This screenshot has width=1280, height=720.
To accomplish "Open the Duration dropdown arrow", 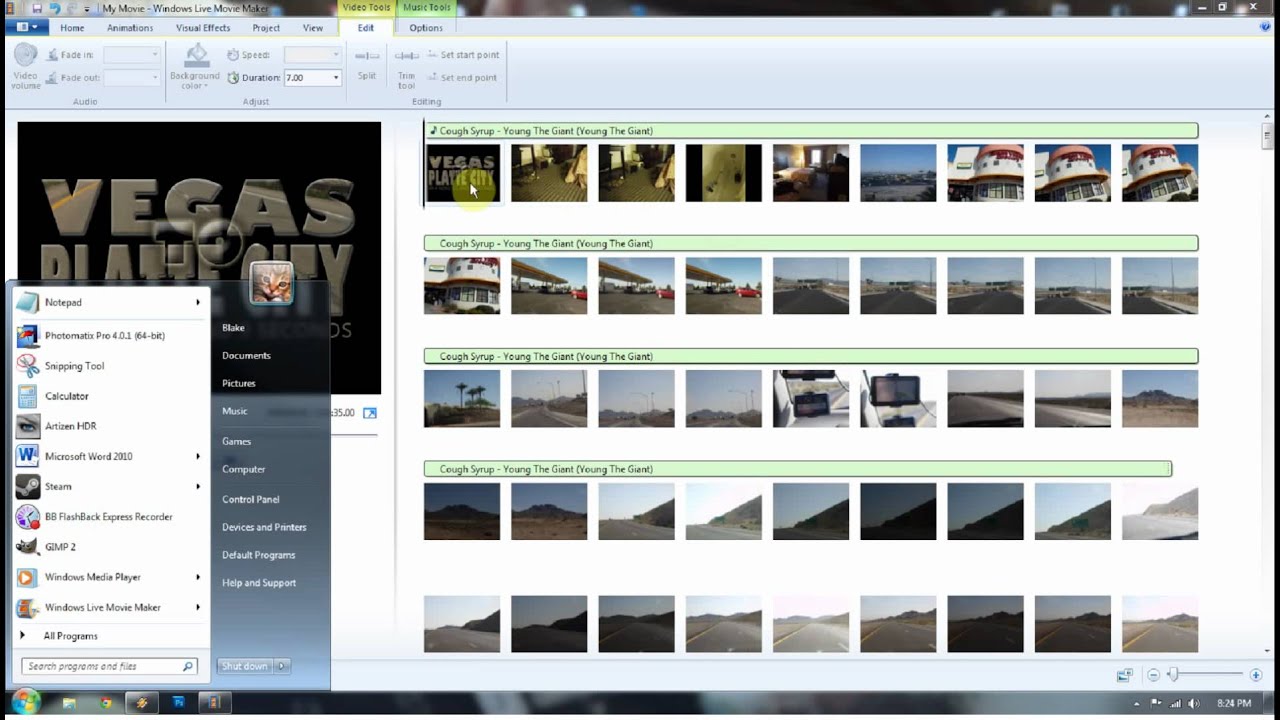I will (335, 77).
